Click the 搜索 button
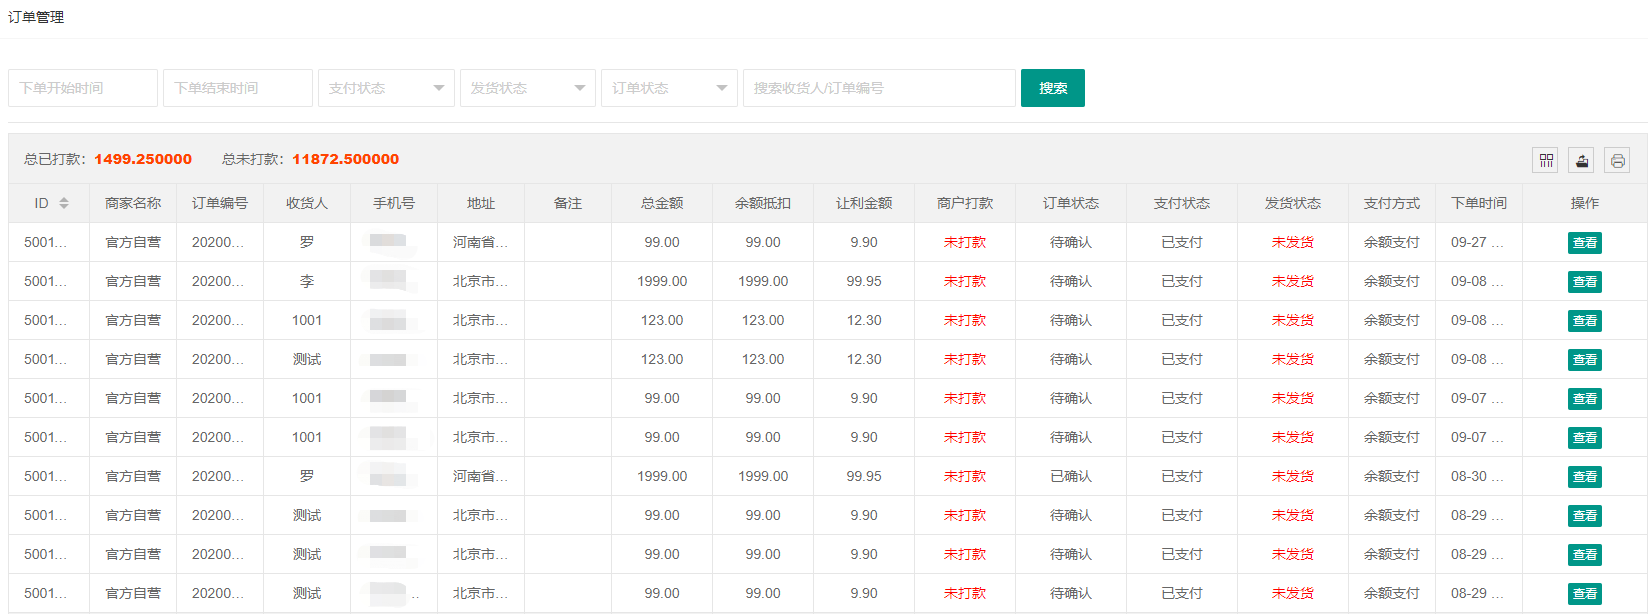 [1052, 88]
